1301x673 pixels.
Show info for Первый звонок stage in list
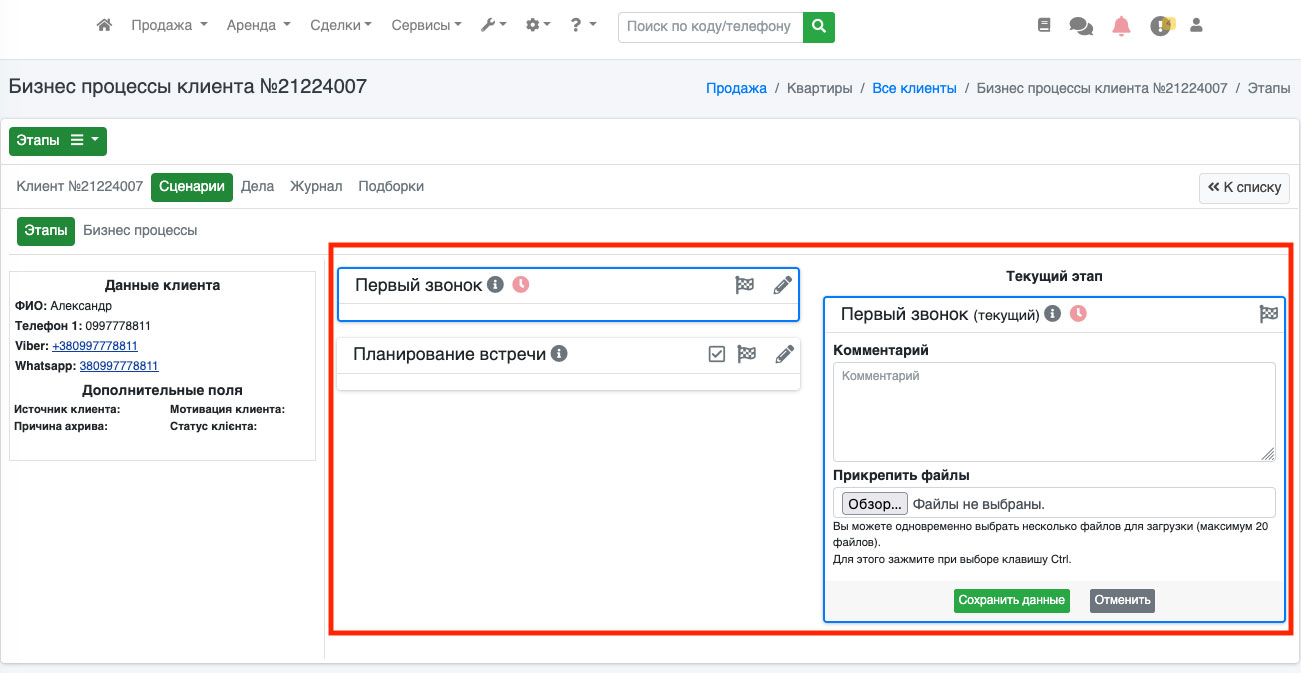point(495,285)
